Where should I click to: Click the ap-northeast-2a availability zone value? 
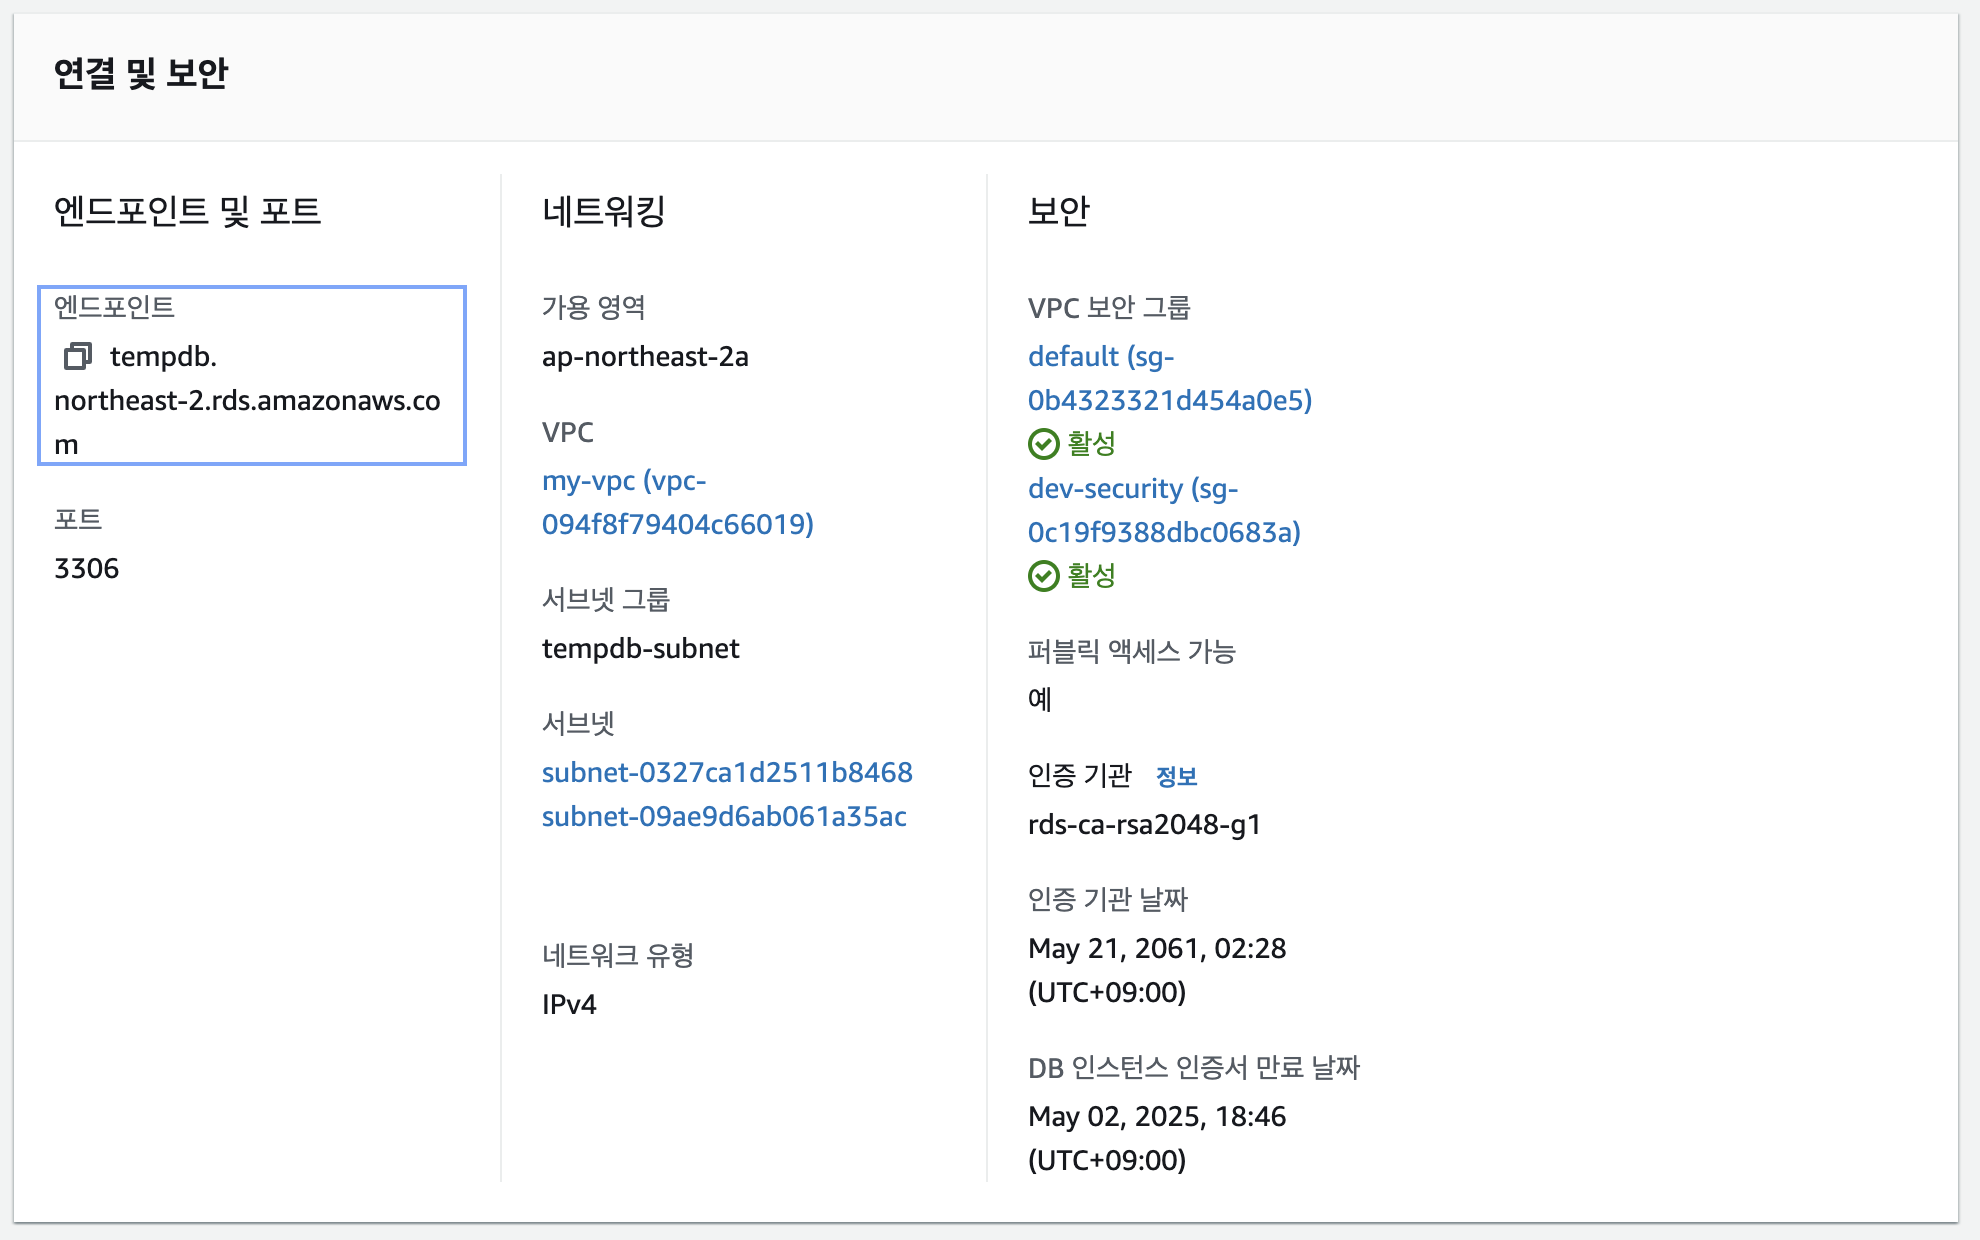[644, 356]
